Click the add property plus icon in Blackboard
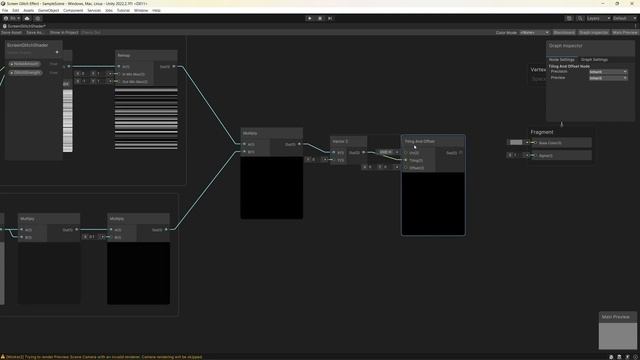 coord(57,52)
